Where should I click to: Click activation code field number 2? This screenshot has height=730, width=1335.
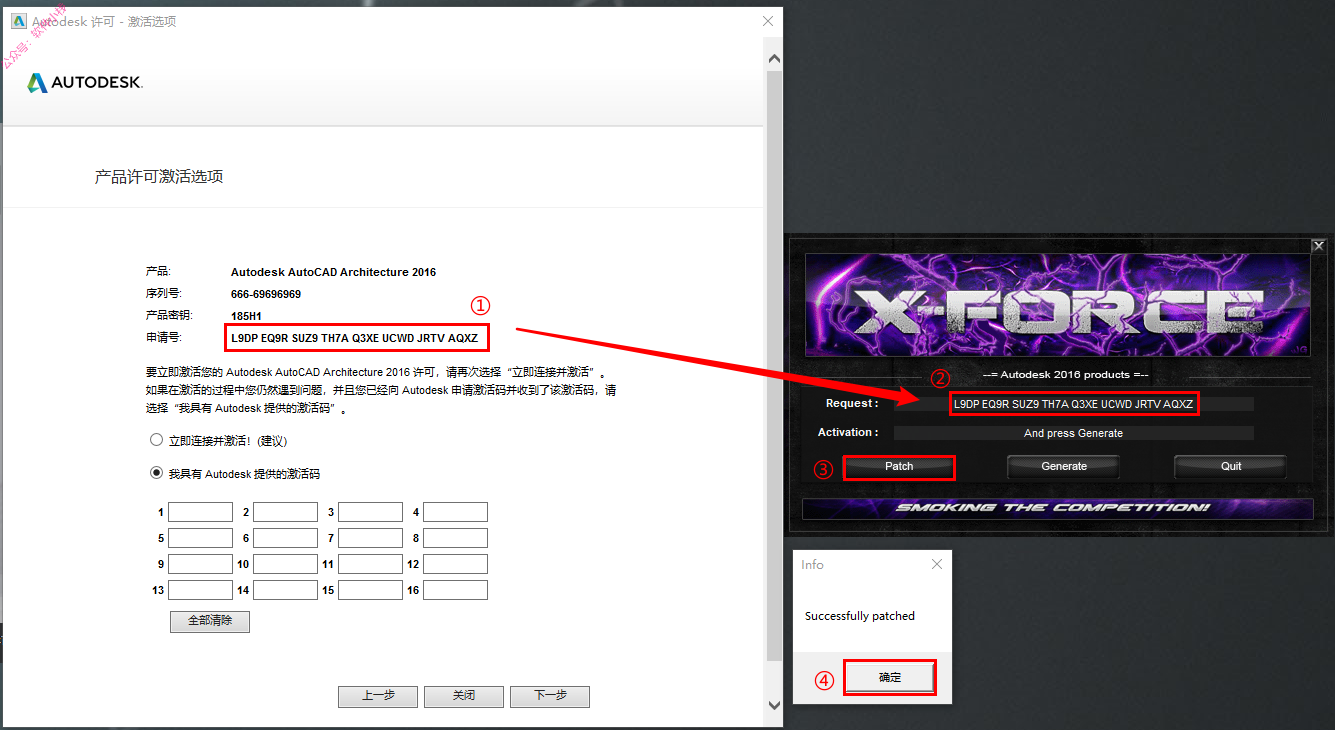tap(285, 512)
